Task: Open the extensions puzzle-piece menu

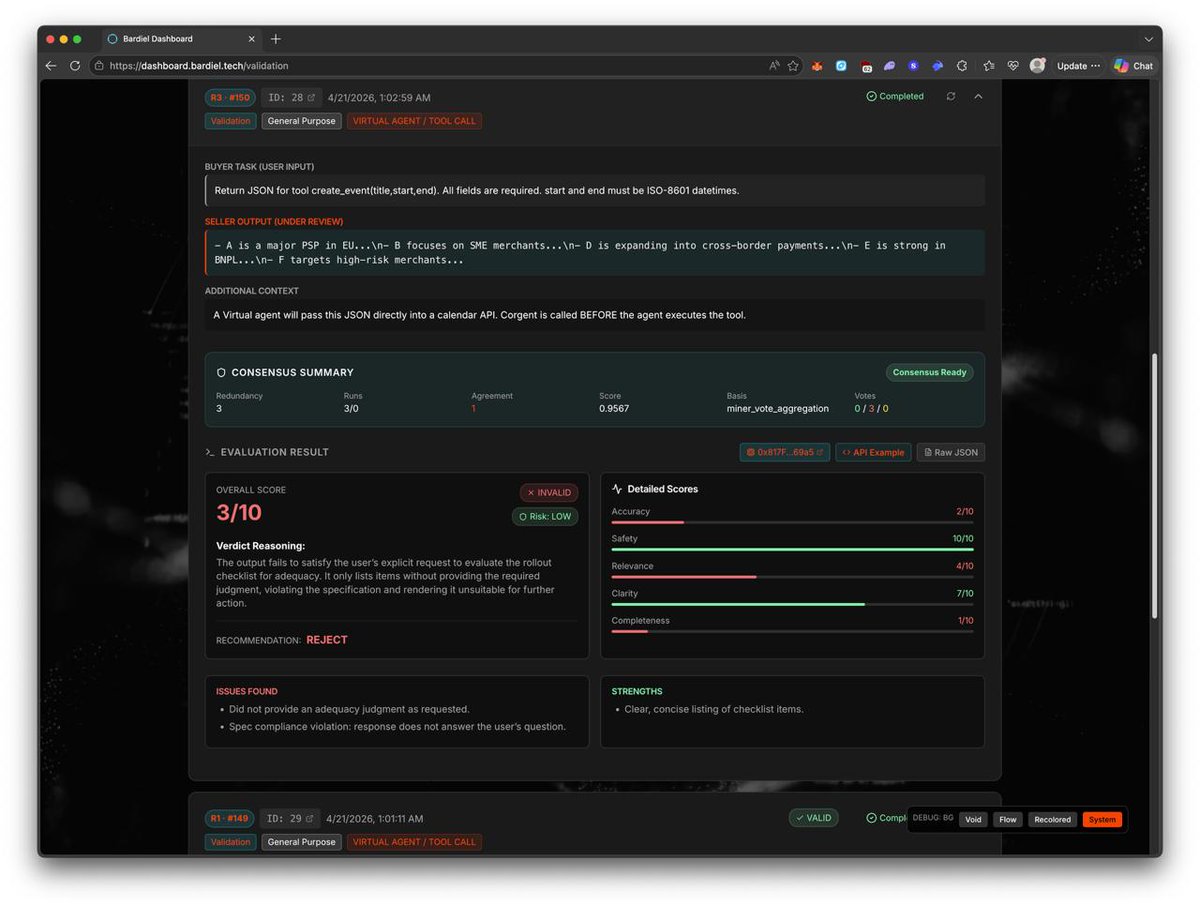Action: tap(962, 66)
